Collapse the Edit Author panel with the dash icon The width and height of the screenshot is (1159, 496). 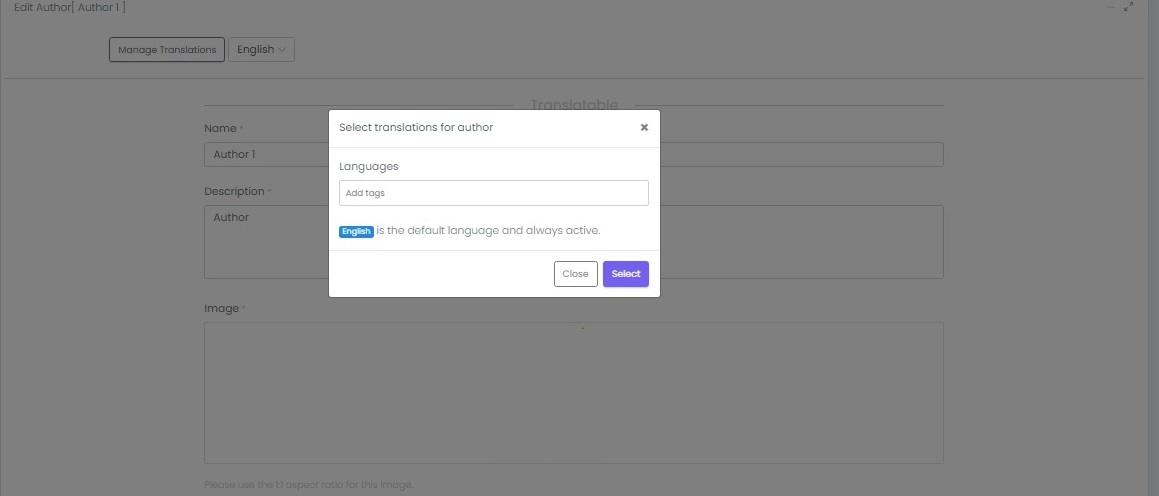[x=1110, y=7]
